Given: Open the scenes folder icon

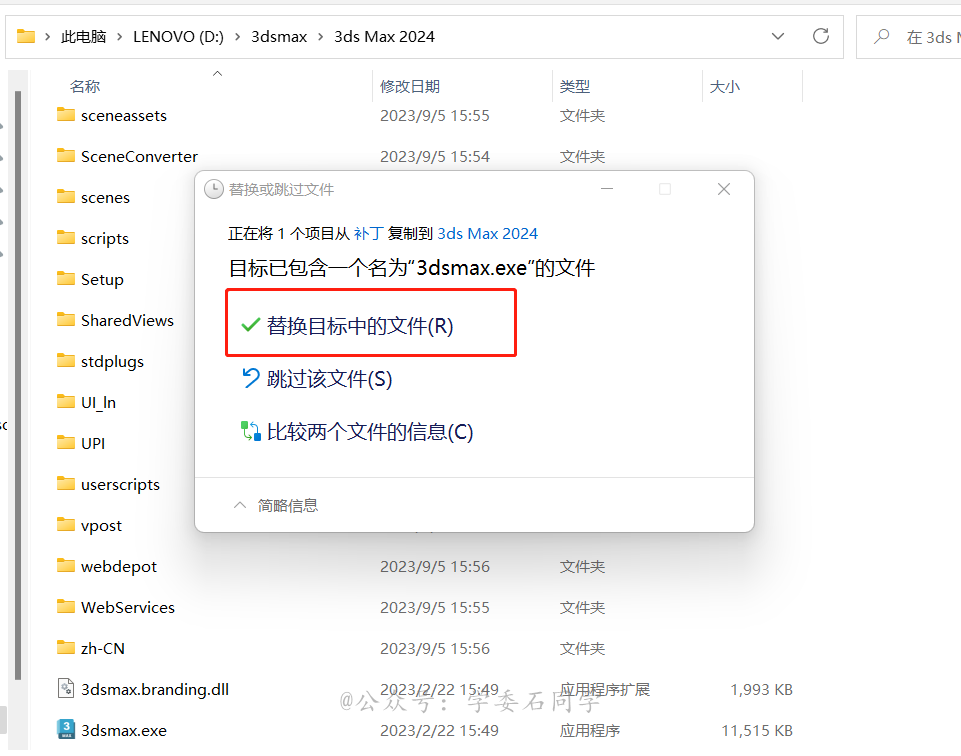Looking at the screenshot, I should click(x=66, y=197).
